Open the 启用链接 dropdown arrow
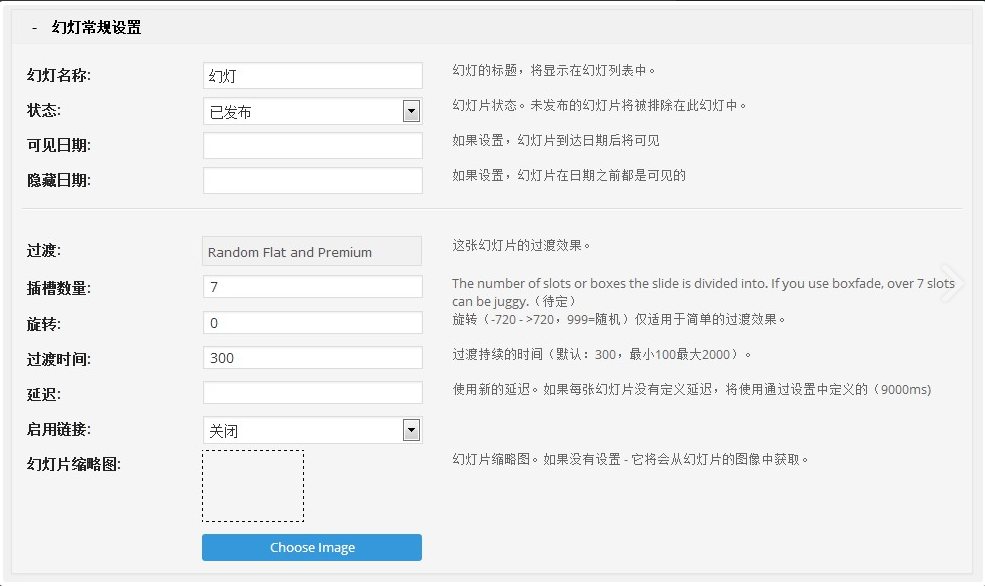 (411, 431)
